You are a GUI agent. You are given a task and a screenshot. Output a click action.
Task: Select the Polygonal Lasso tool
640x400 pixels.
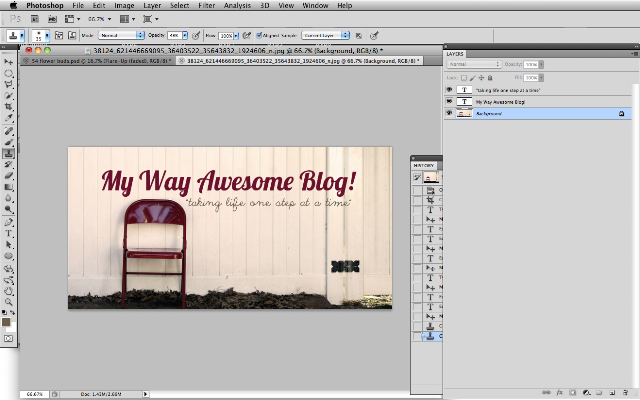tap(8, 84)
